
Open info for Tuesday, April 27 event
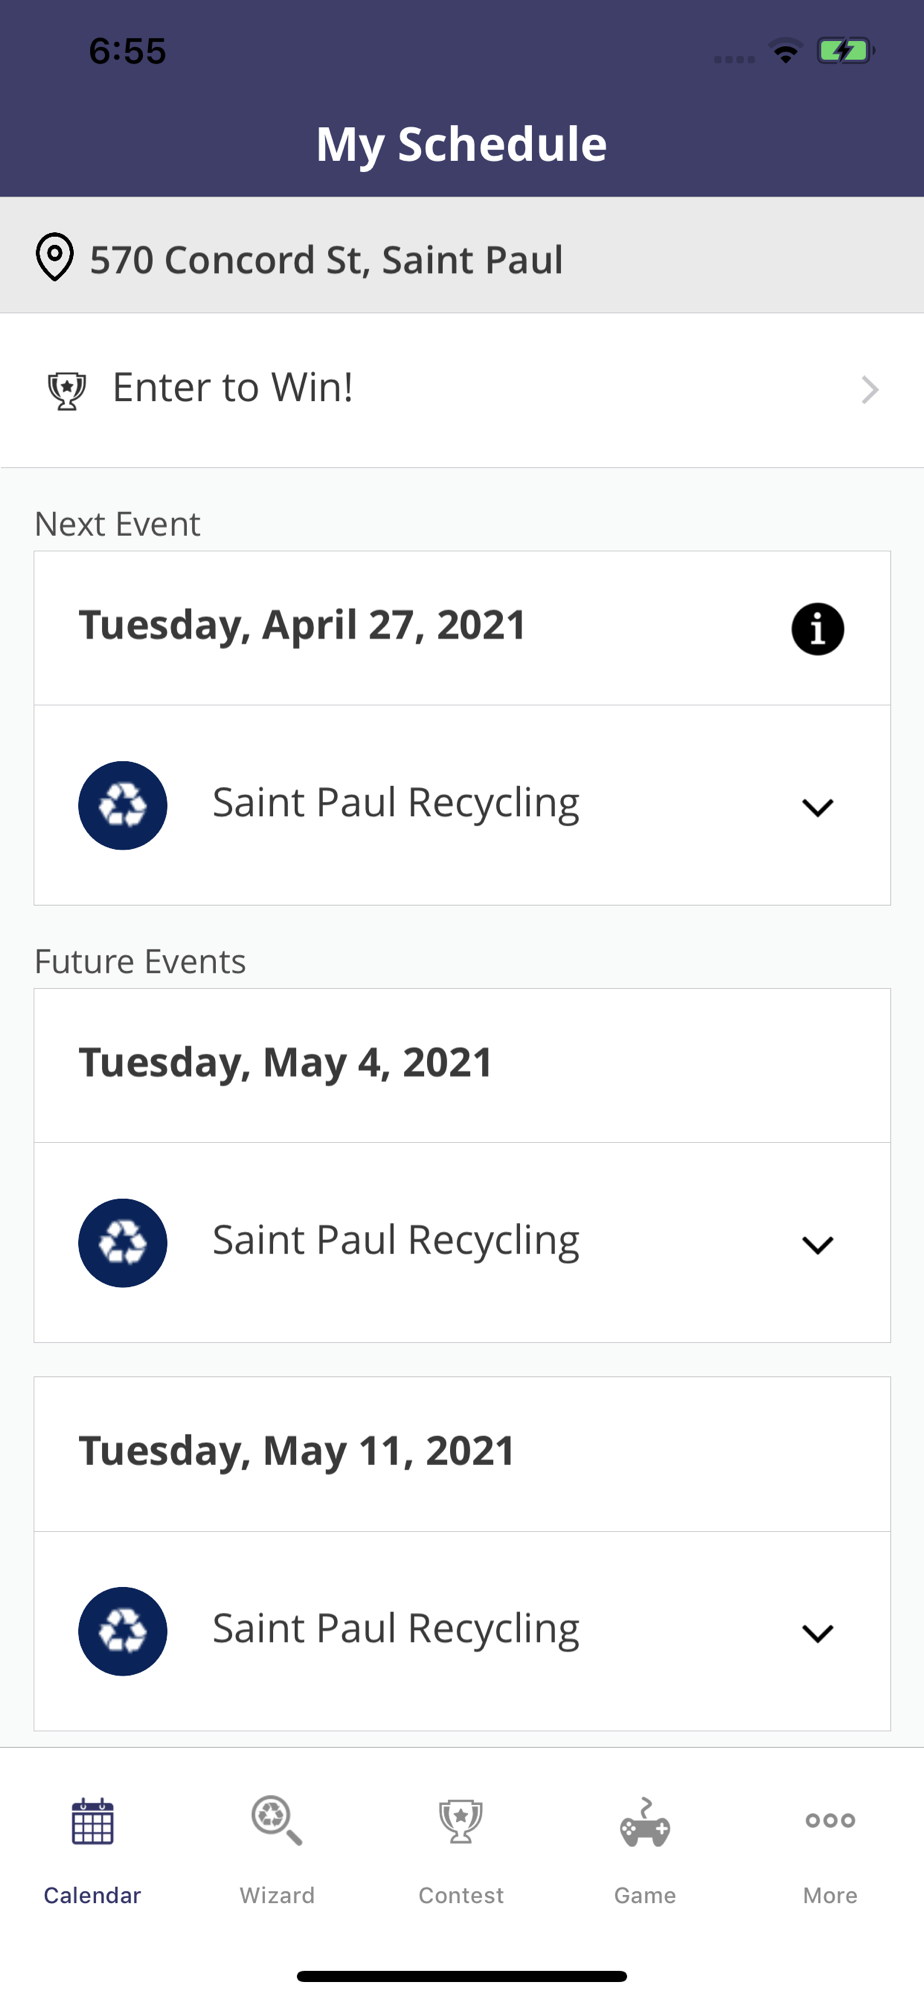click(x=817, y=629)
